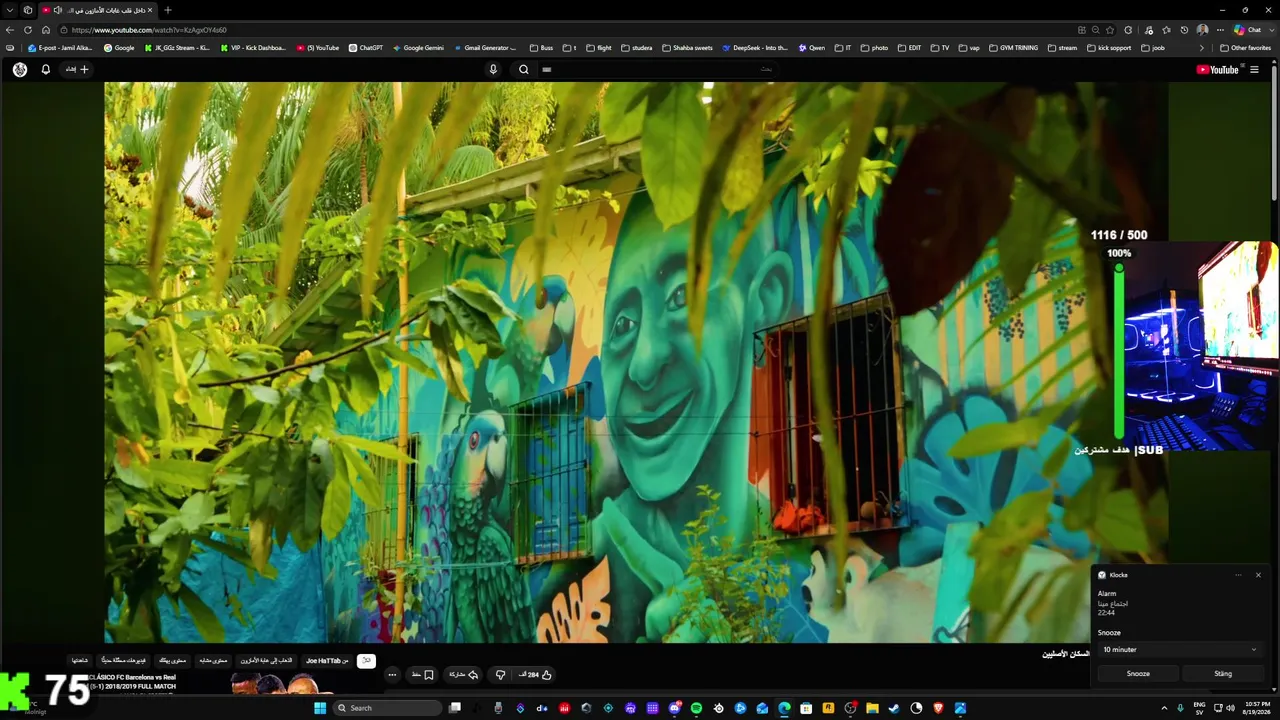Click the Windows taskbar Search box

click(387, 708)
